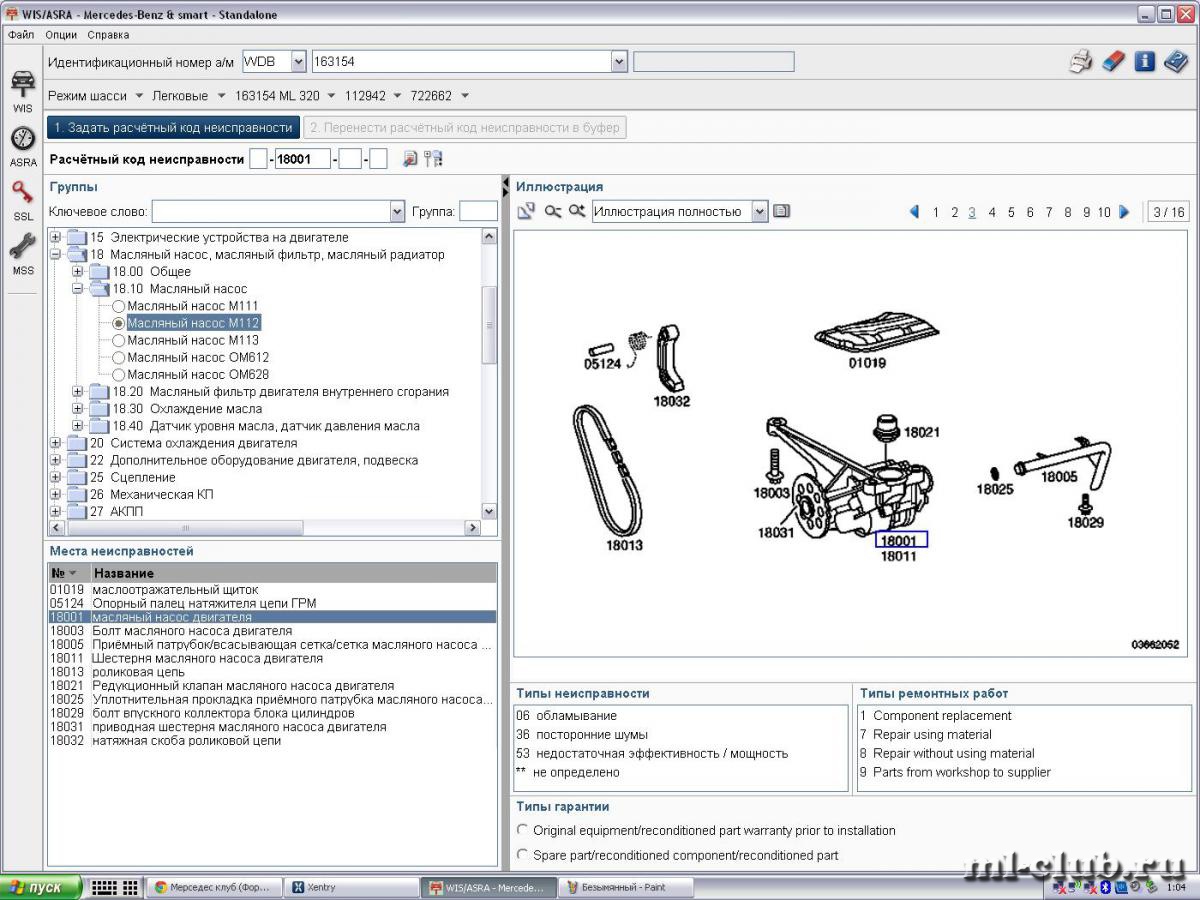Image resolution: width=1200 pixels, height=900 pixels.
Task: Choose the Spare part/reconditioned component warranty option
Action: coord(523,855)
